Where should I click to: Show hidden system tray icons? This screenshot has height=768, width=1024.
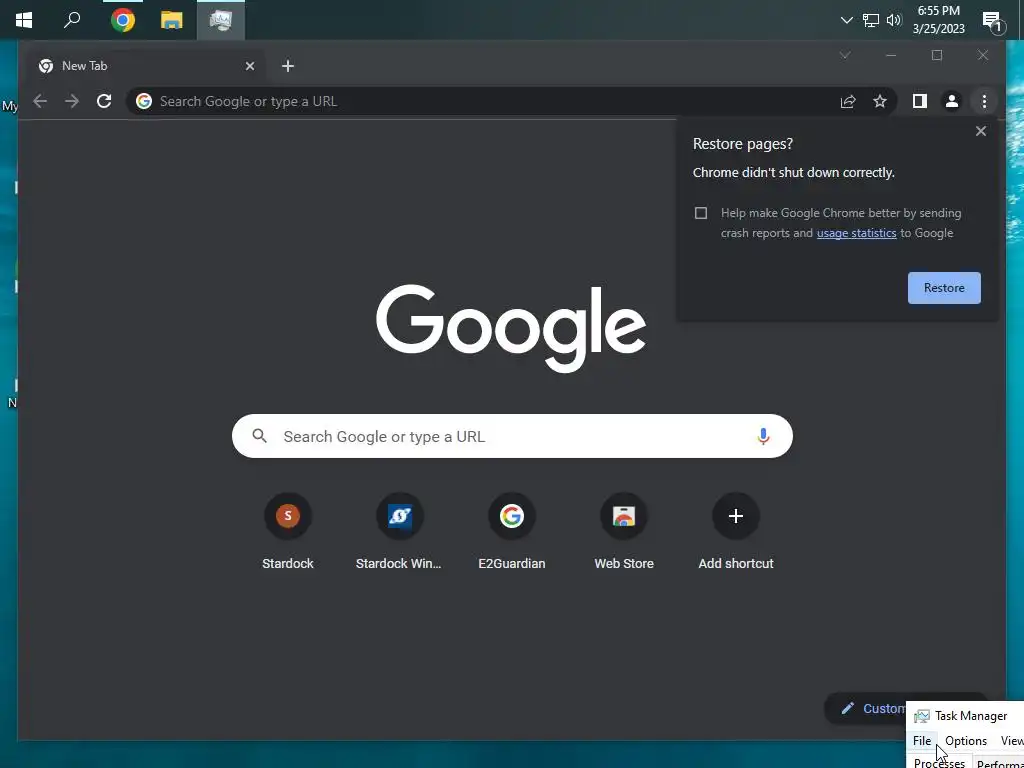pos(846,20)
